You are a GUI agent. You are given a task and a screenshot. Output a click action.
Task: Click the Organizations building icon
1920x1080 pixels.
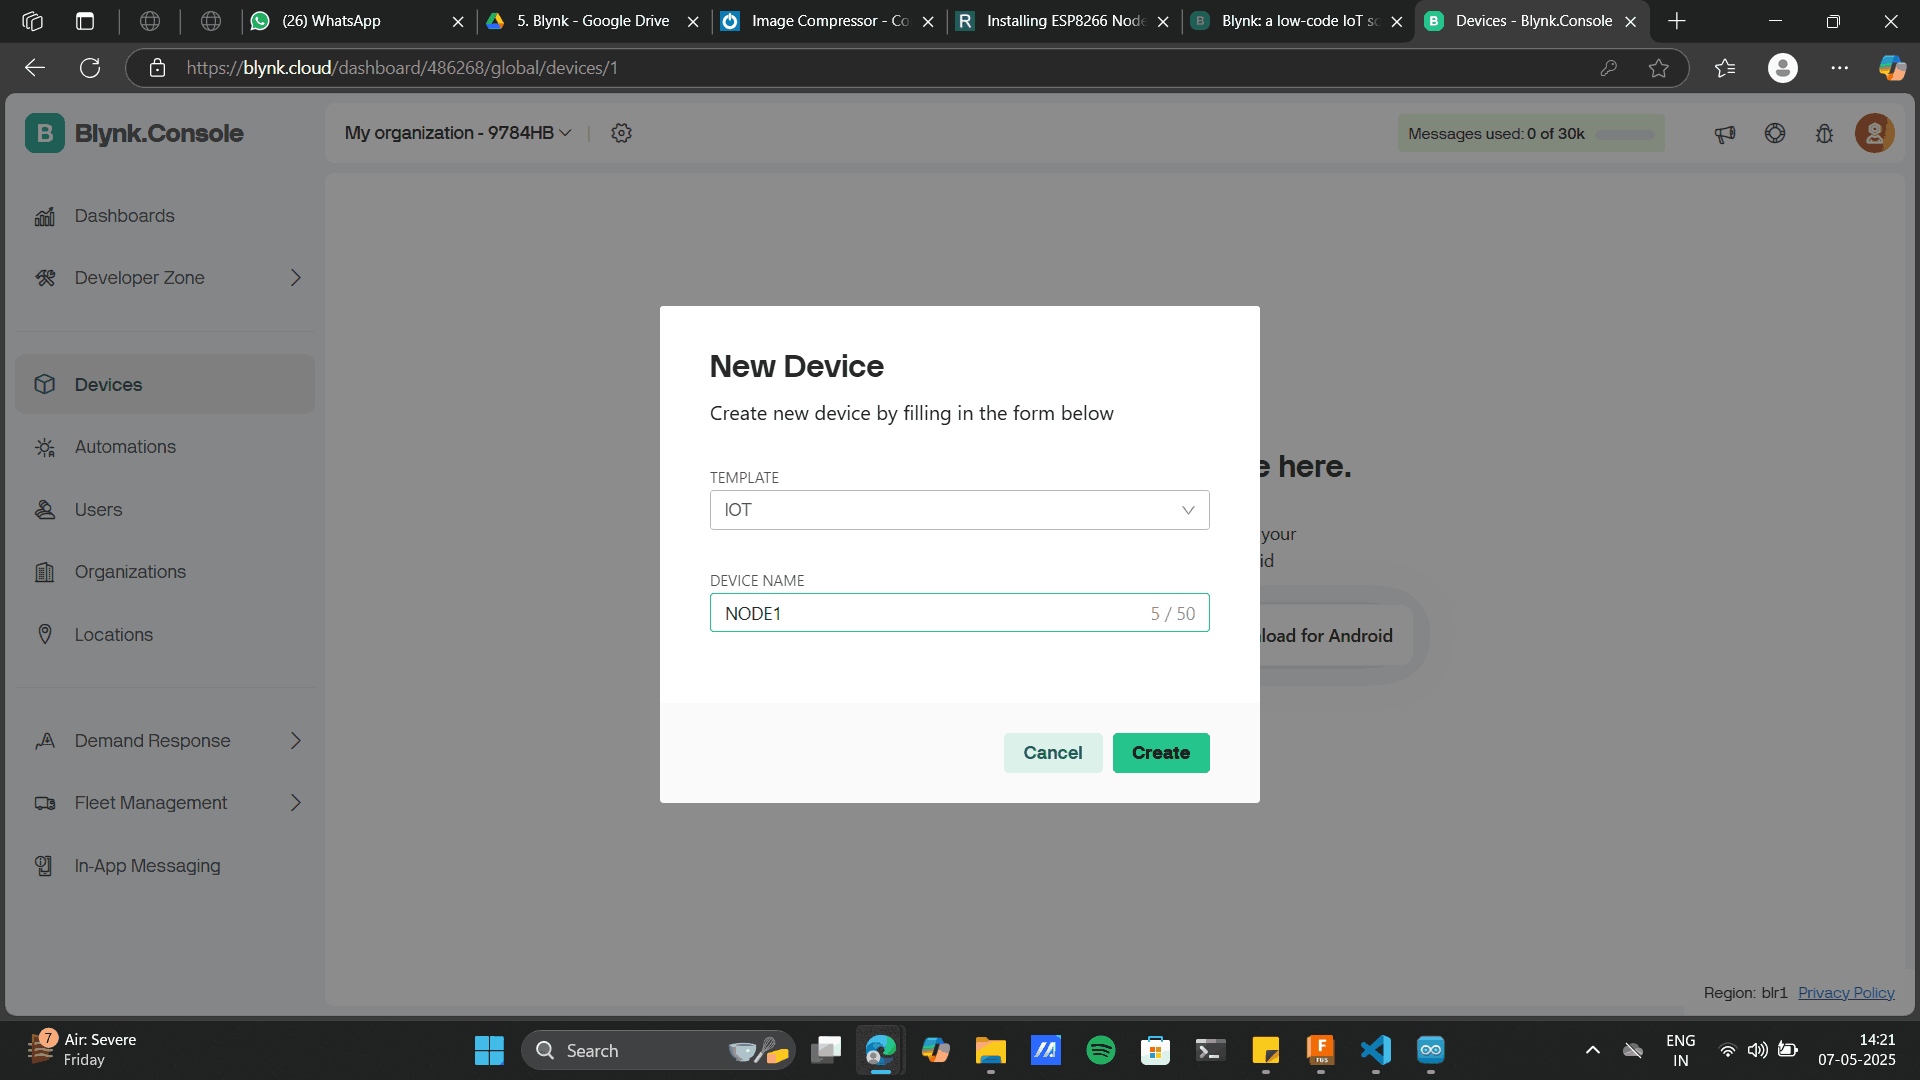45,572
